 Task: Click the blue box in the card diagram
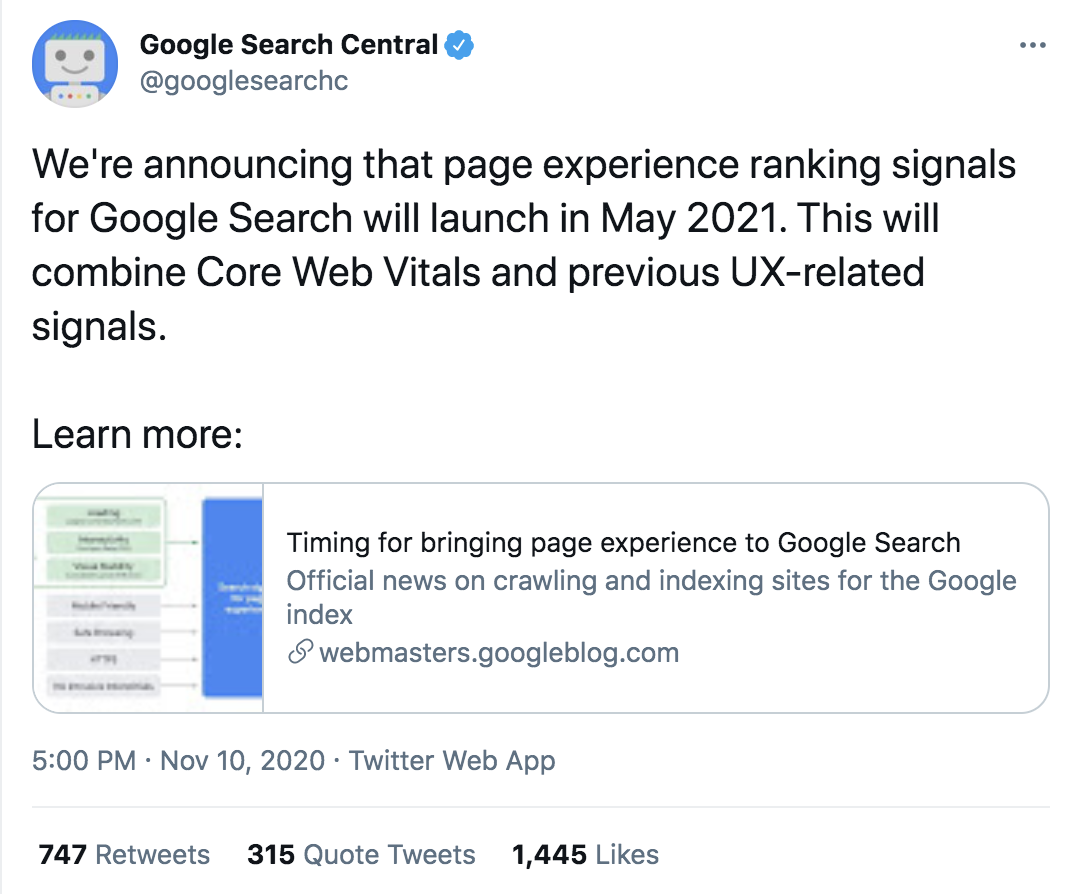(232, 598)
